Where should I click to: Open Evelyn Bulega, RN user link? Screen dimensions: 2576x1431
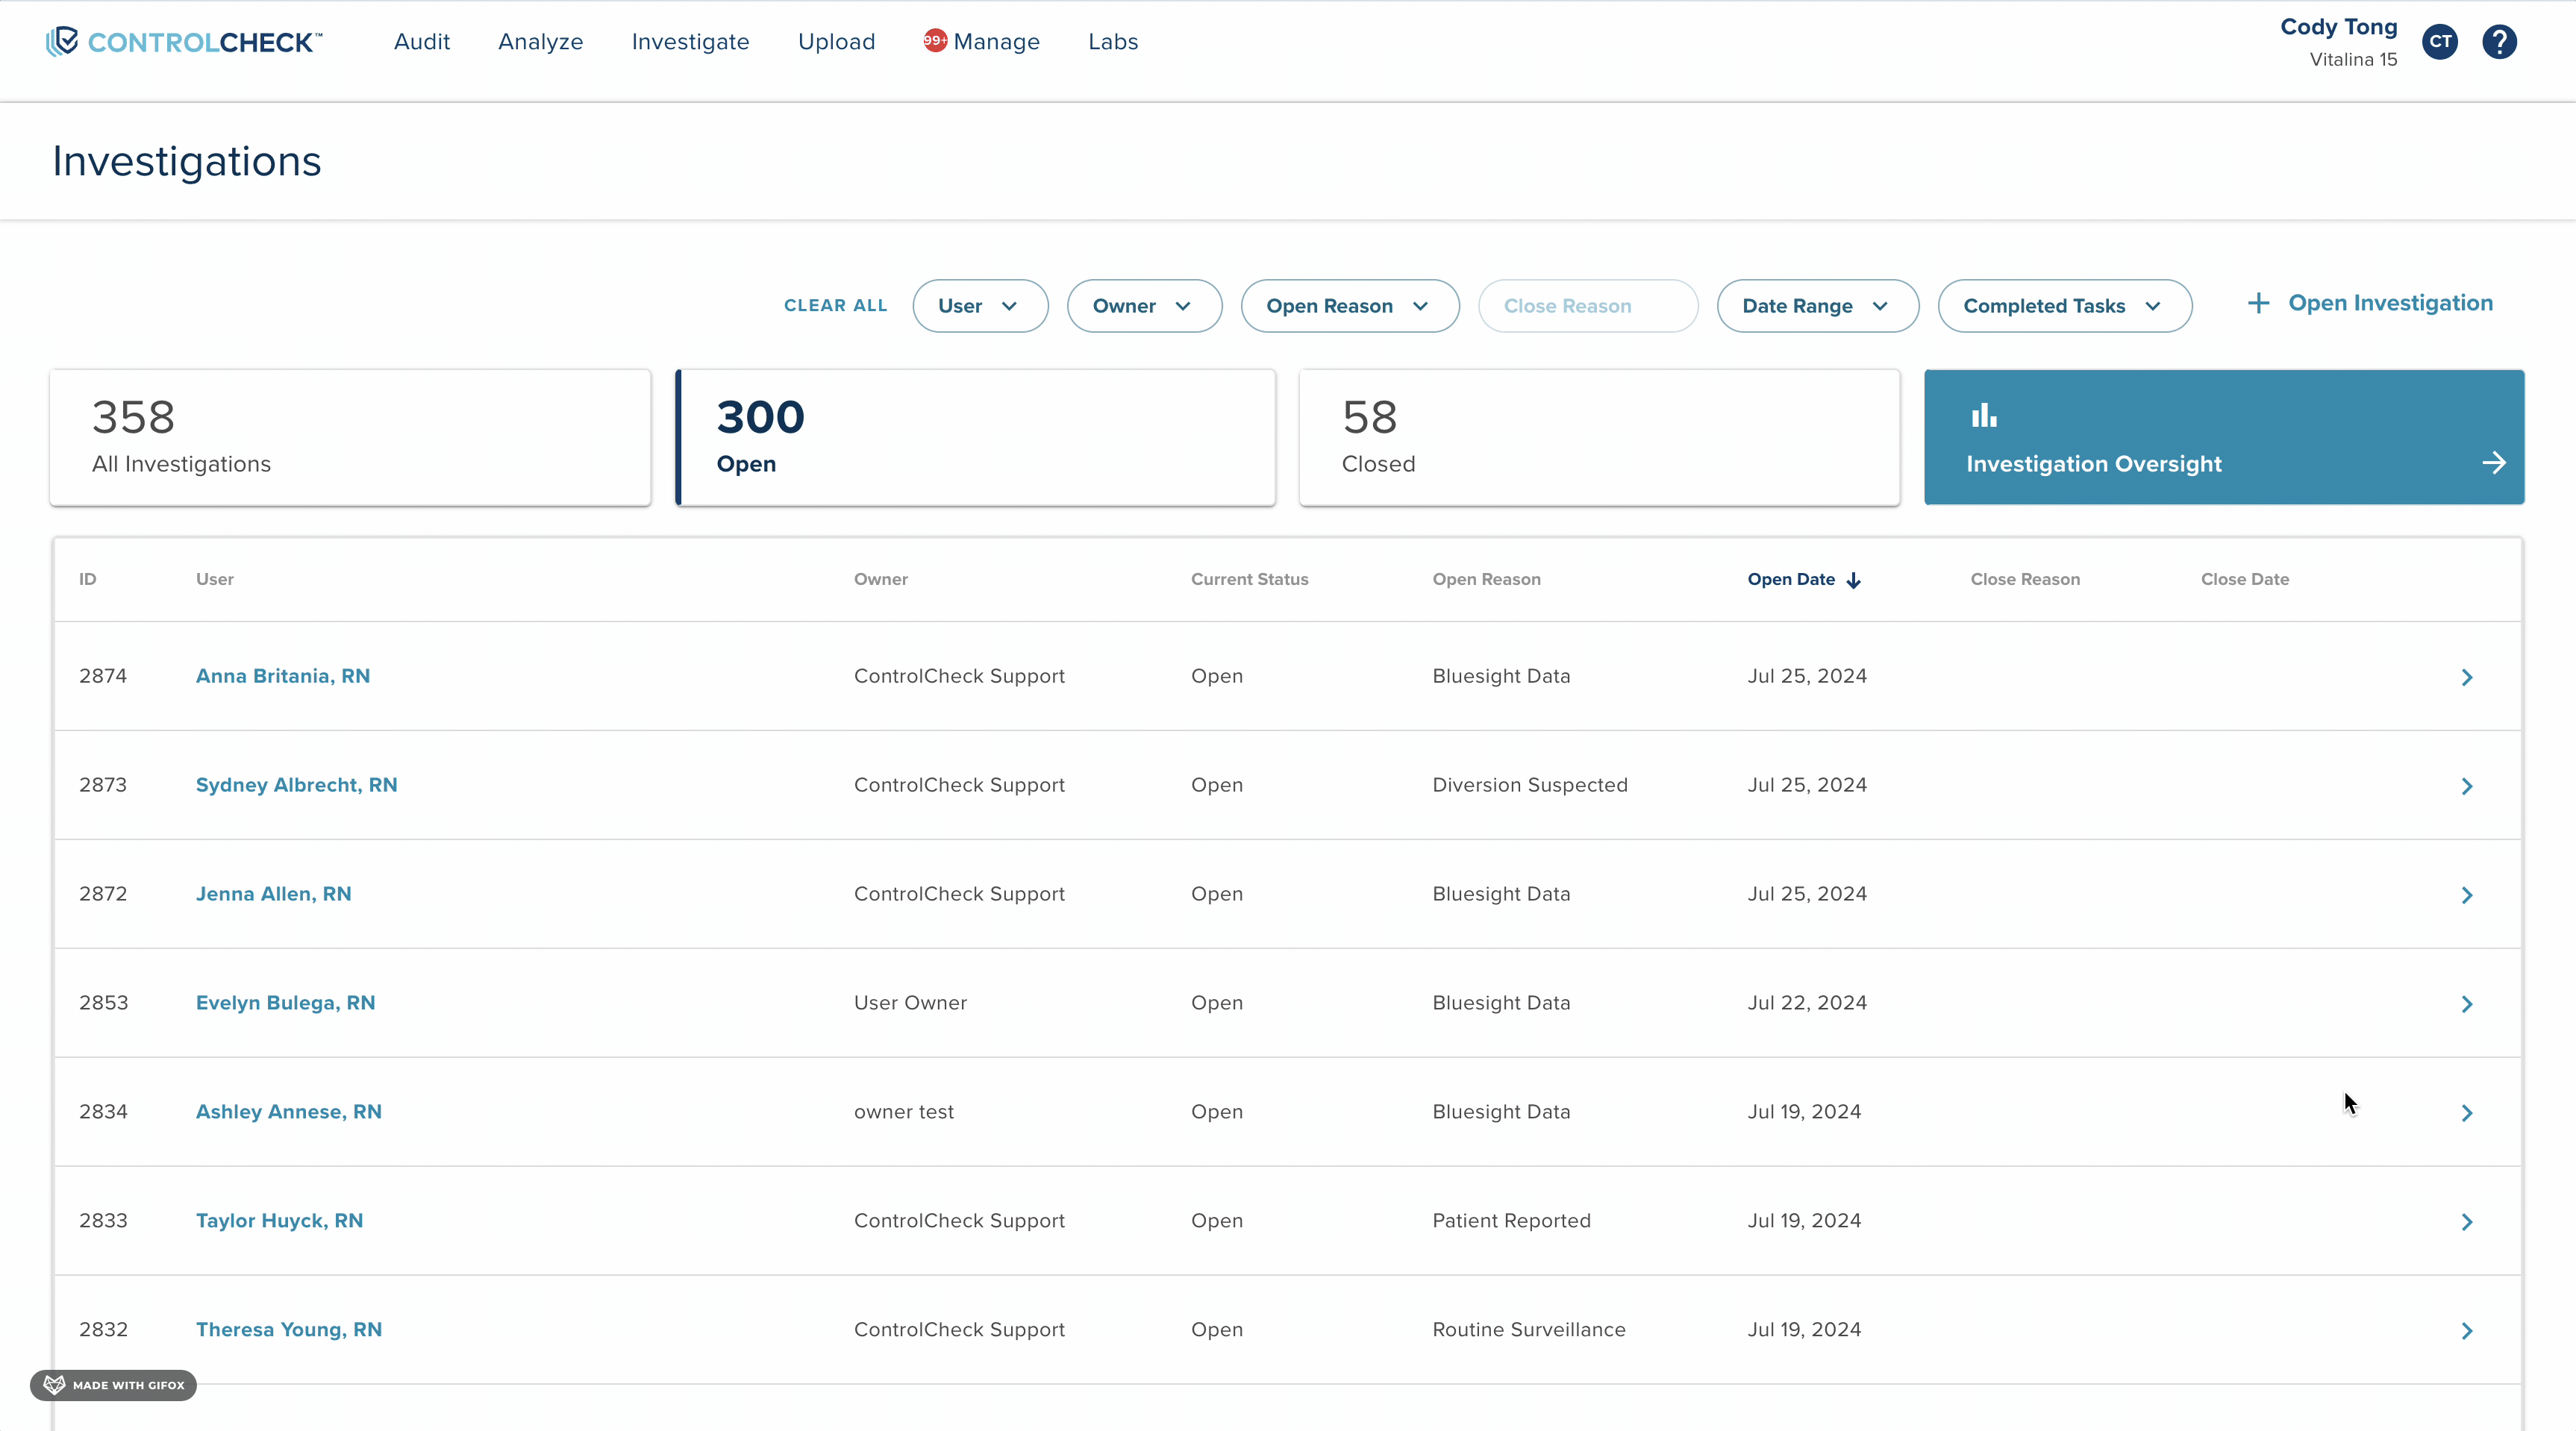click(285, 1003)
